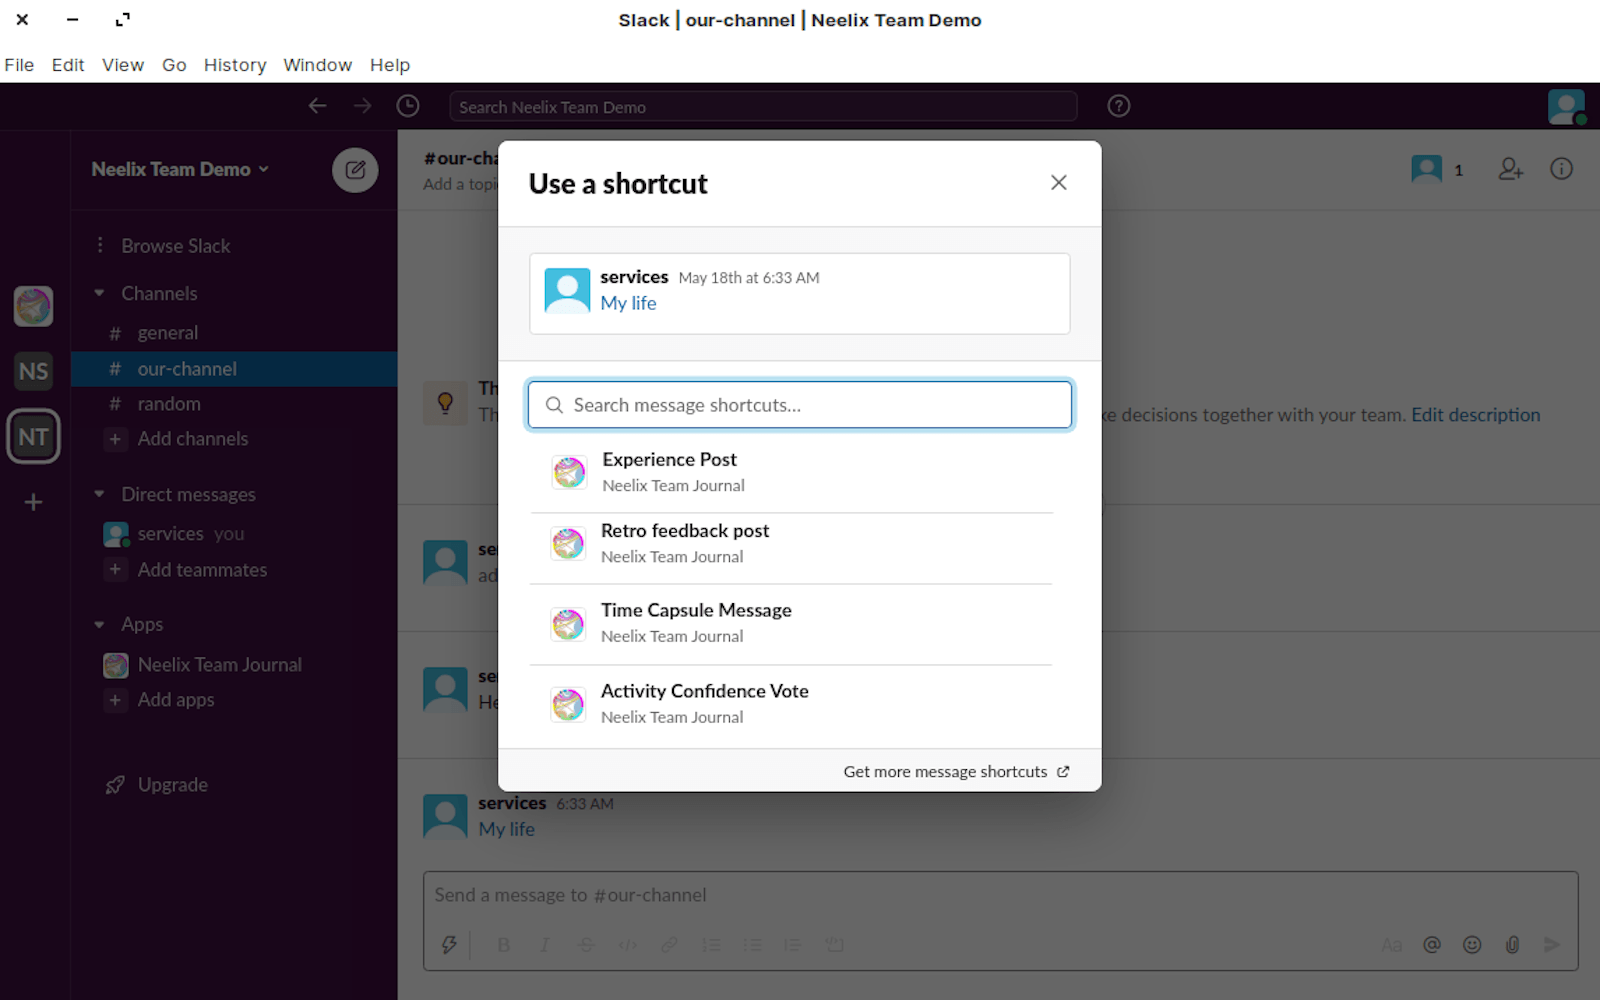Add people to the channel
Screen dimensions: 1600x1000
click(x=1511, y=169)
